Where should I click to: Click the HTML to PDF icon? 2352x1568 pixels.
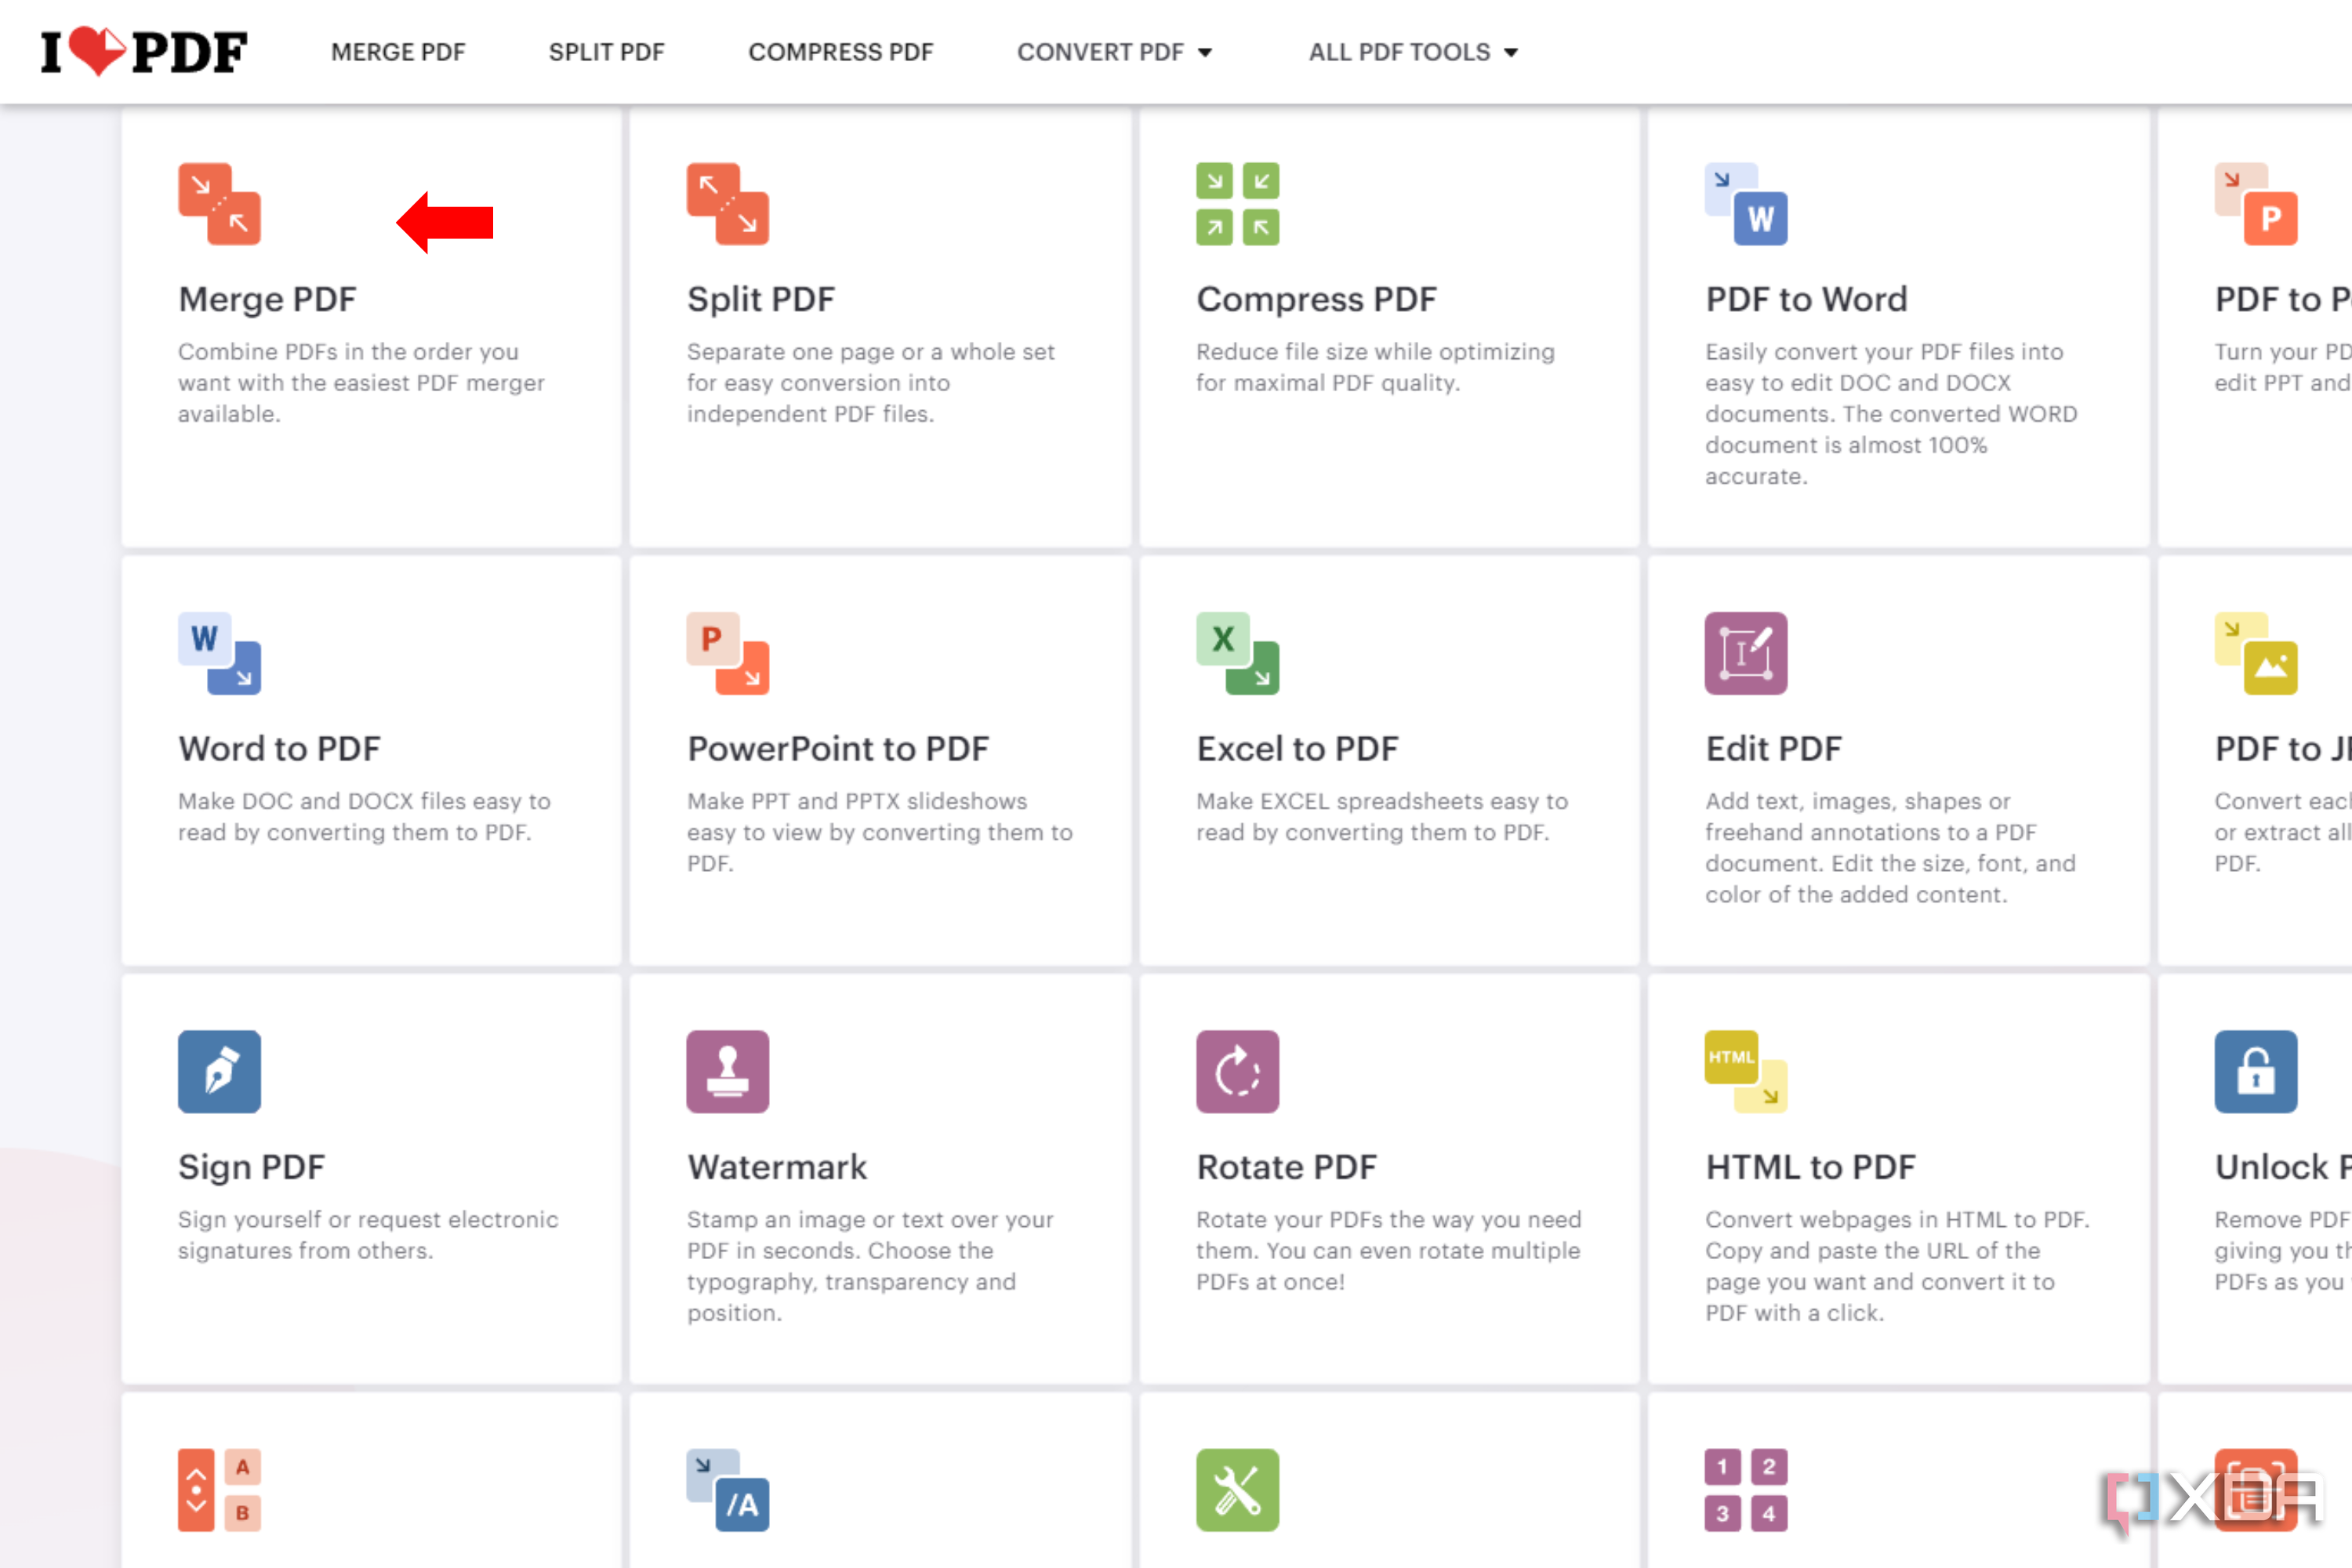(1745, 1071)
